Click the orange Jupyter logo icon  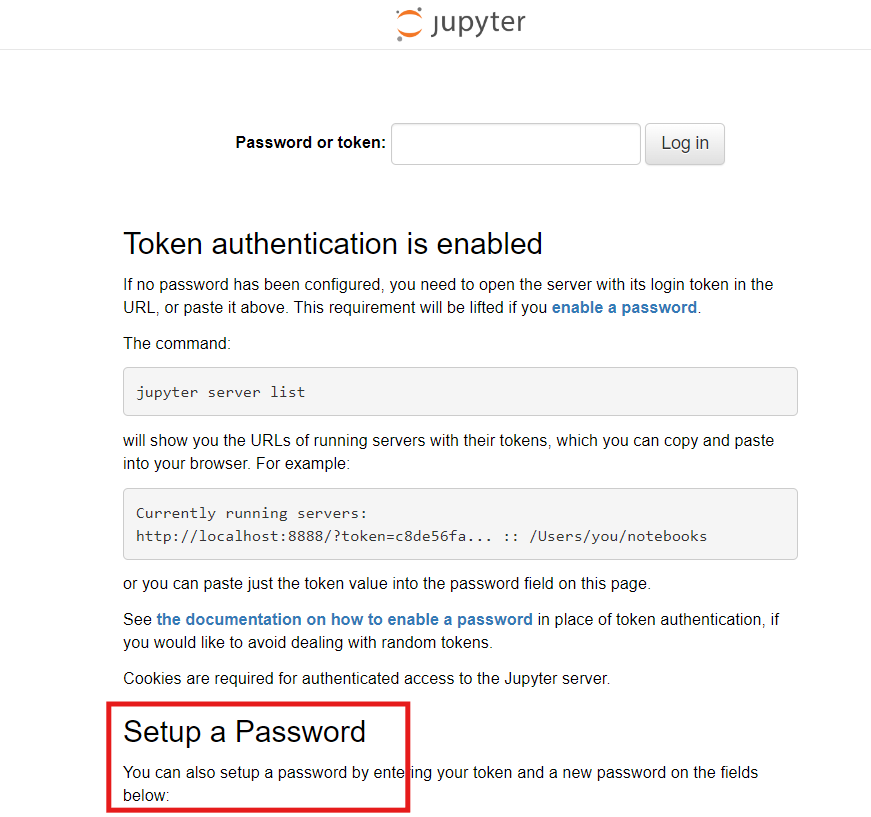[x=409, y=24]
